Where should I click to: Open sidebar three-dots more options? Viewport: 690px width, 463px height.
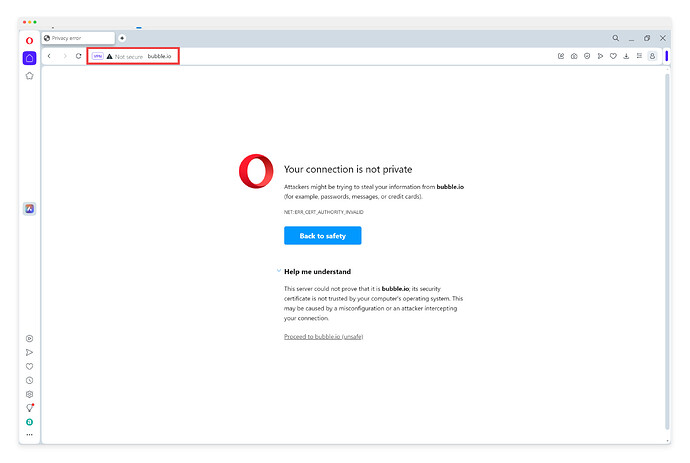pos(29,435)
